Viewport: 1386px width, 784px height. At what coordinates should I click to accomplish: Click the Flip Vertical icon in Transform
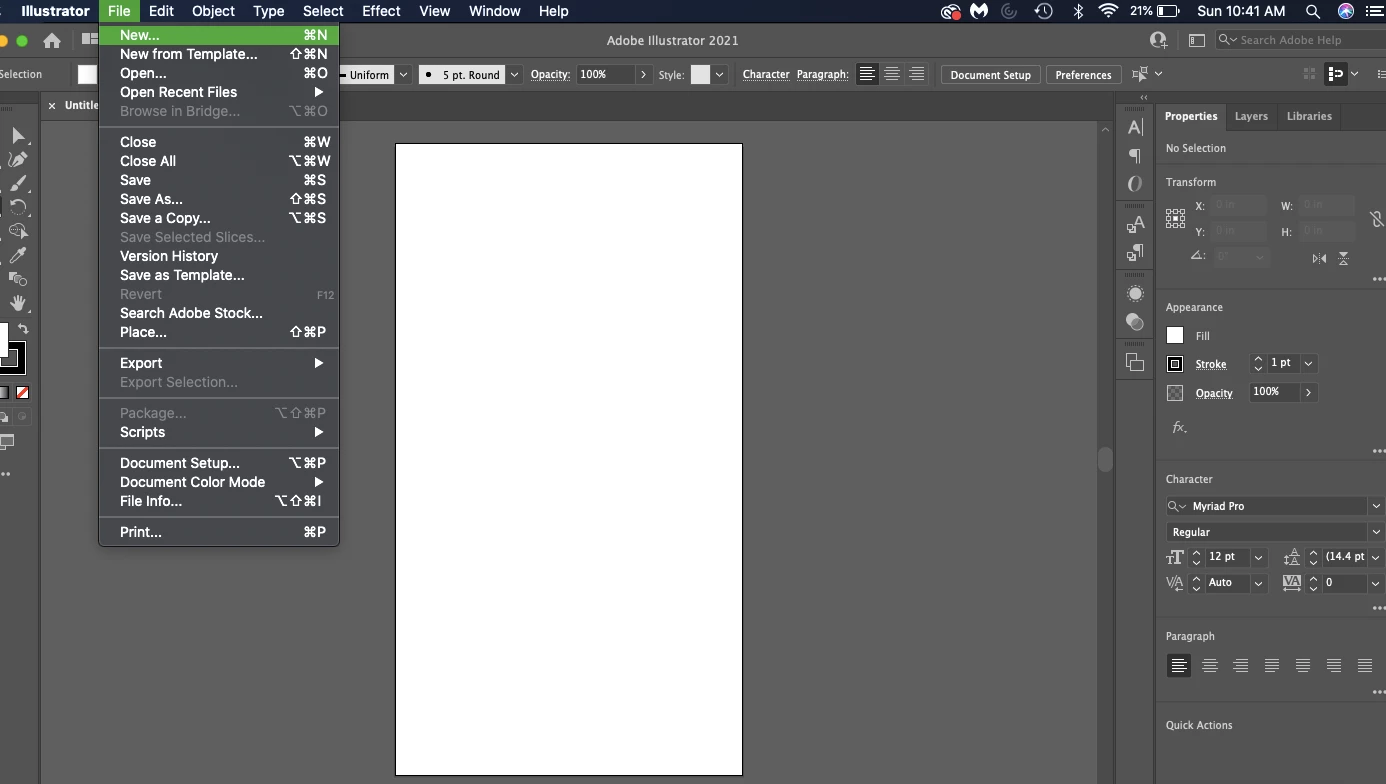click(x=1344, y=258)
